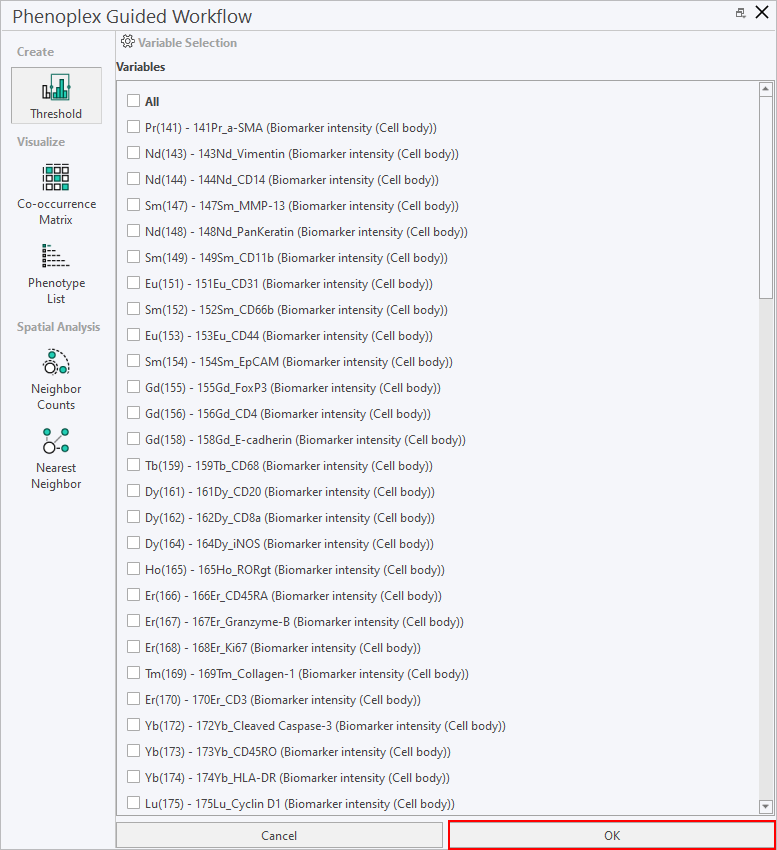Check the 143Nd_Vimentin variable
Viewport: 777px width, 850px height.
[133, 153]
